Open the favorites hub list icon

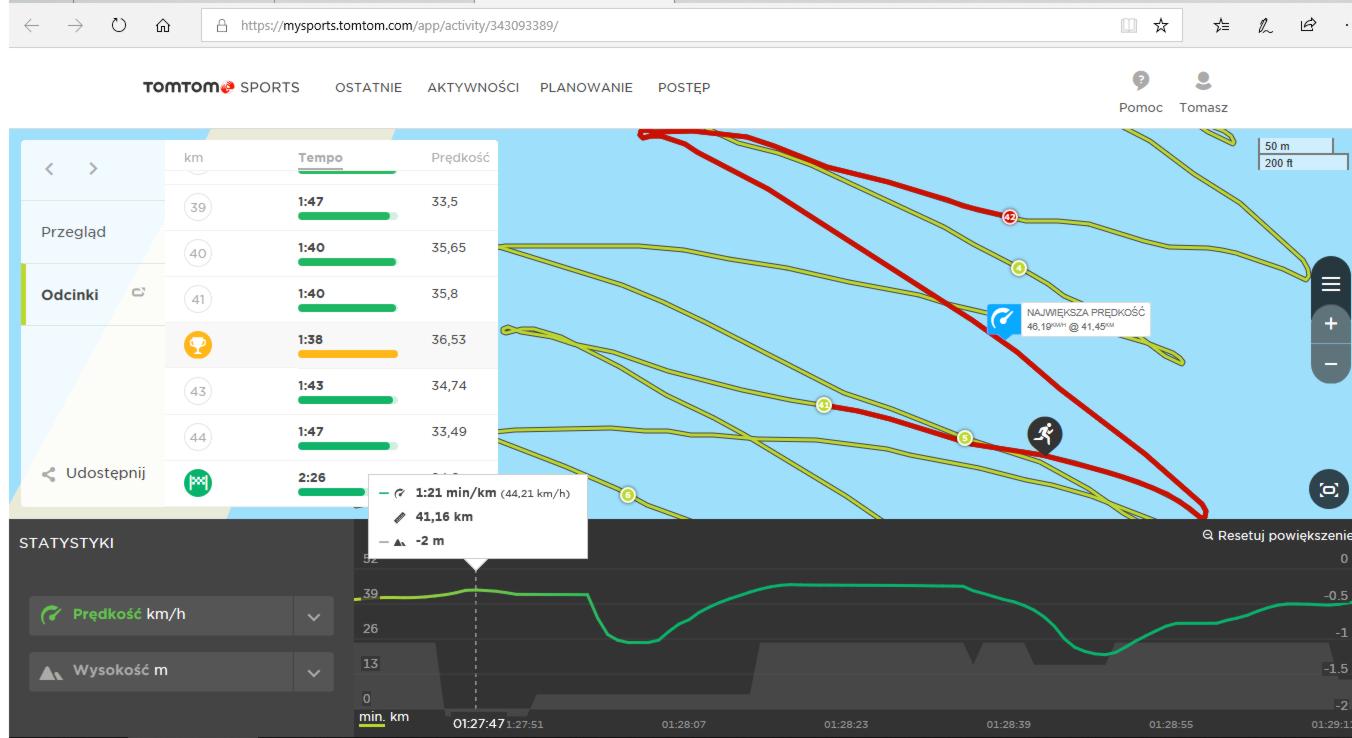(1222, 26)
